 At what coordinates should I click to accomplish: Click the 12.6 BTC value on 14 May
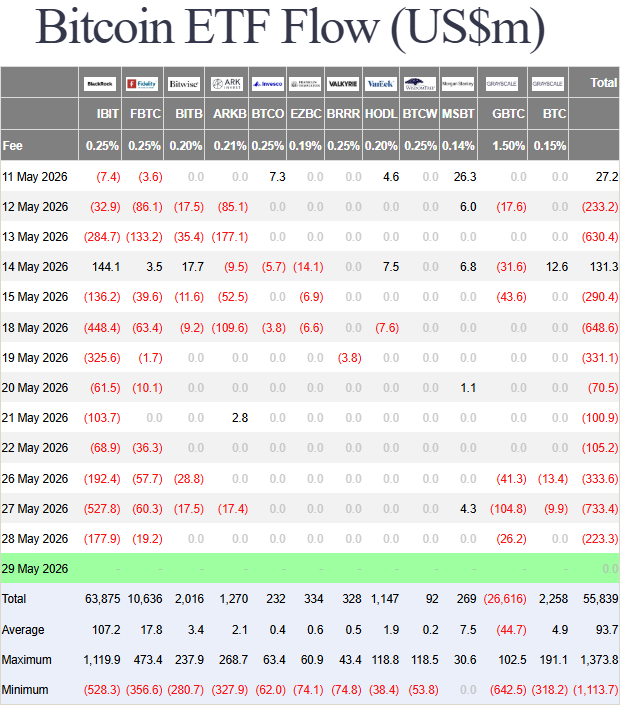point(557,267)
